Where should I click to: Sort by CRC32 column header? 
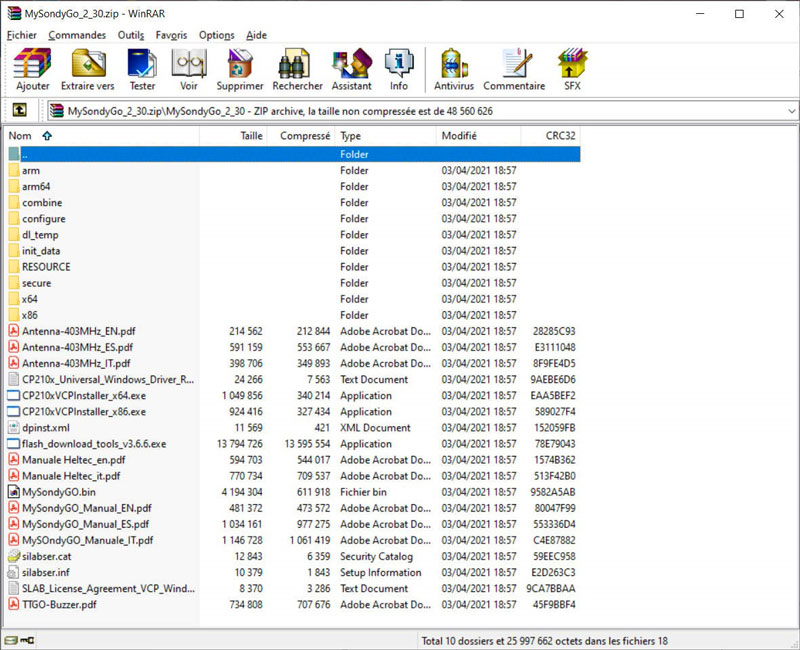[x=551, y=136]
